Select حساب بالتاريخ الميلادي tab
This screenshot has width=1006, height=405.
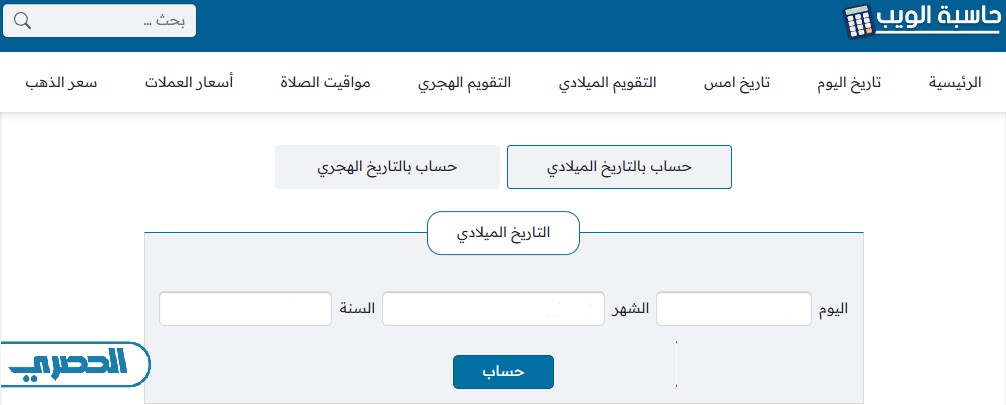[619, 167]
